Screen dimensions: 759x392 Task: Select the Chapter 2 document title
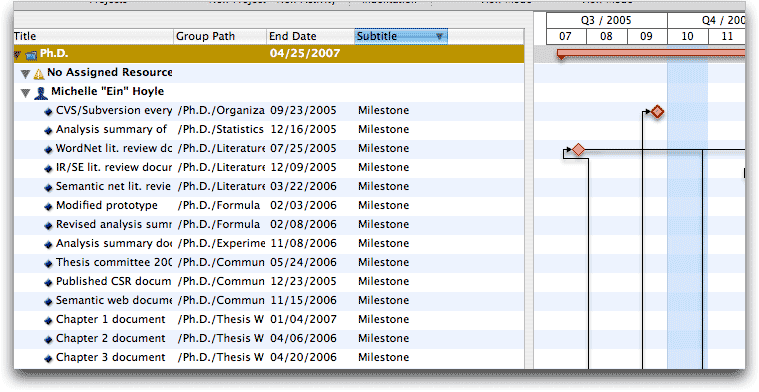[x=110, y=338]
